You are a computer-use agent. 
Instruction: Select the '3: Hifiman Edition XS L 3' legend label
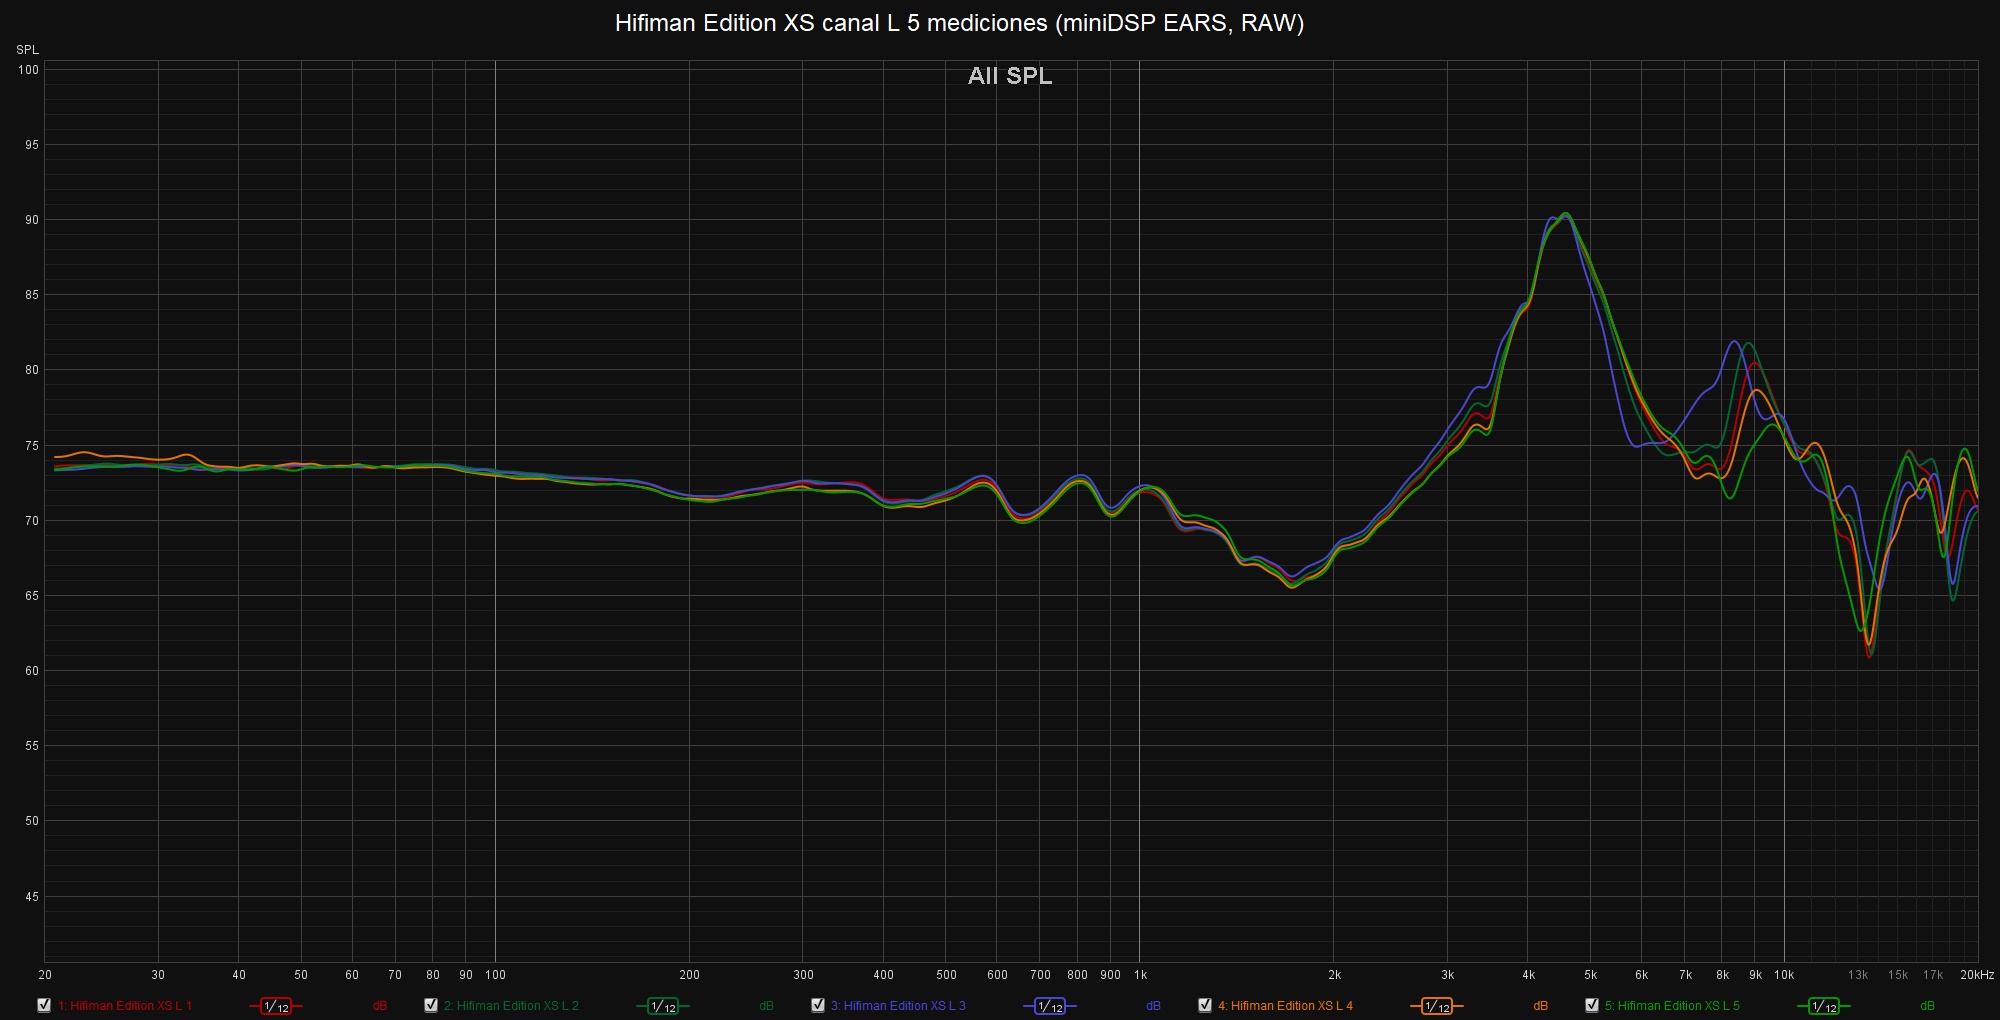pyautogui.click(x=898, y=1006)
